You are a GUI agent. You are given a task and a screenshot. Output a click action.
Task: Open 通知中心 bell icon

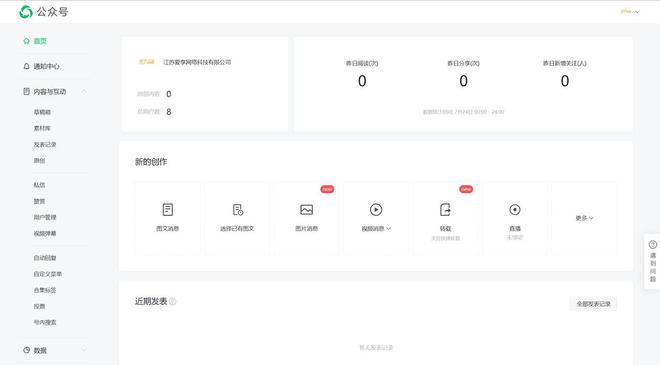[x=27, y=66]
